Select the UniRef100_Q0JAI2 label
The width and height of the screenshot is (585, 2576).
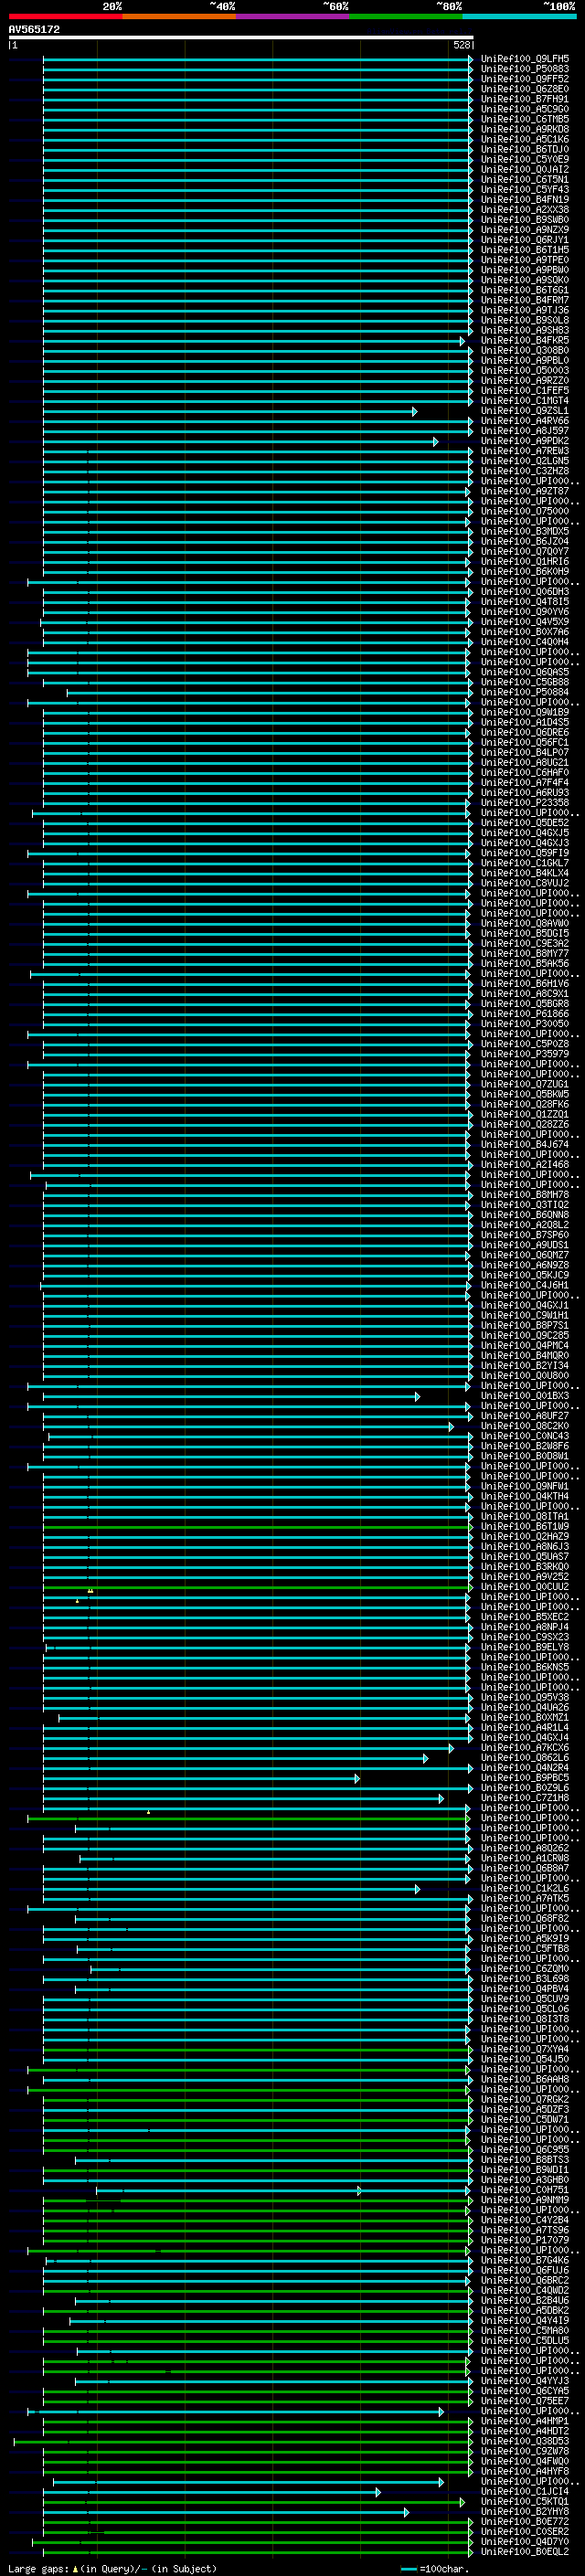pos(525,169)
